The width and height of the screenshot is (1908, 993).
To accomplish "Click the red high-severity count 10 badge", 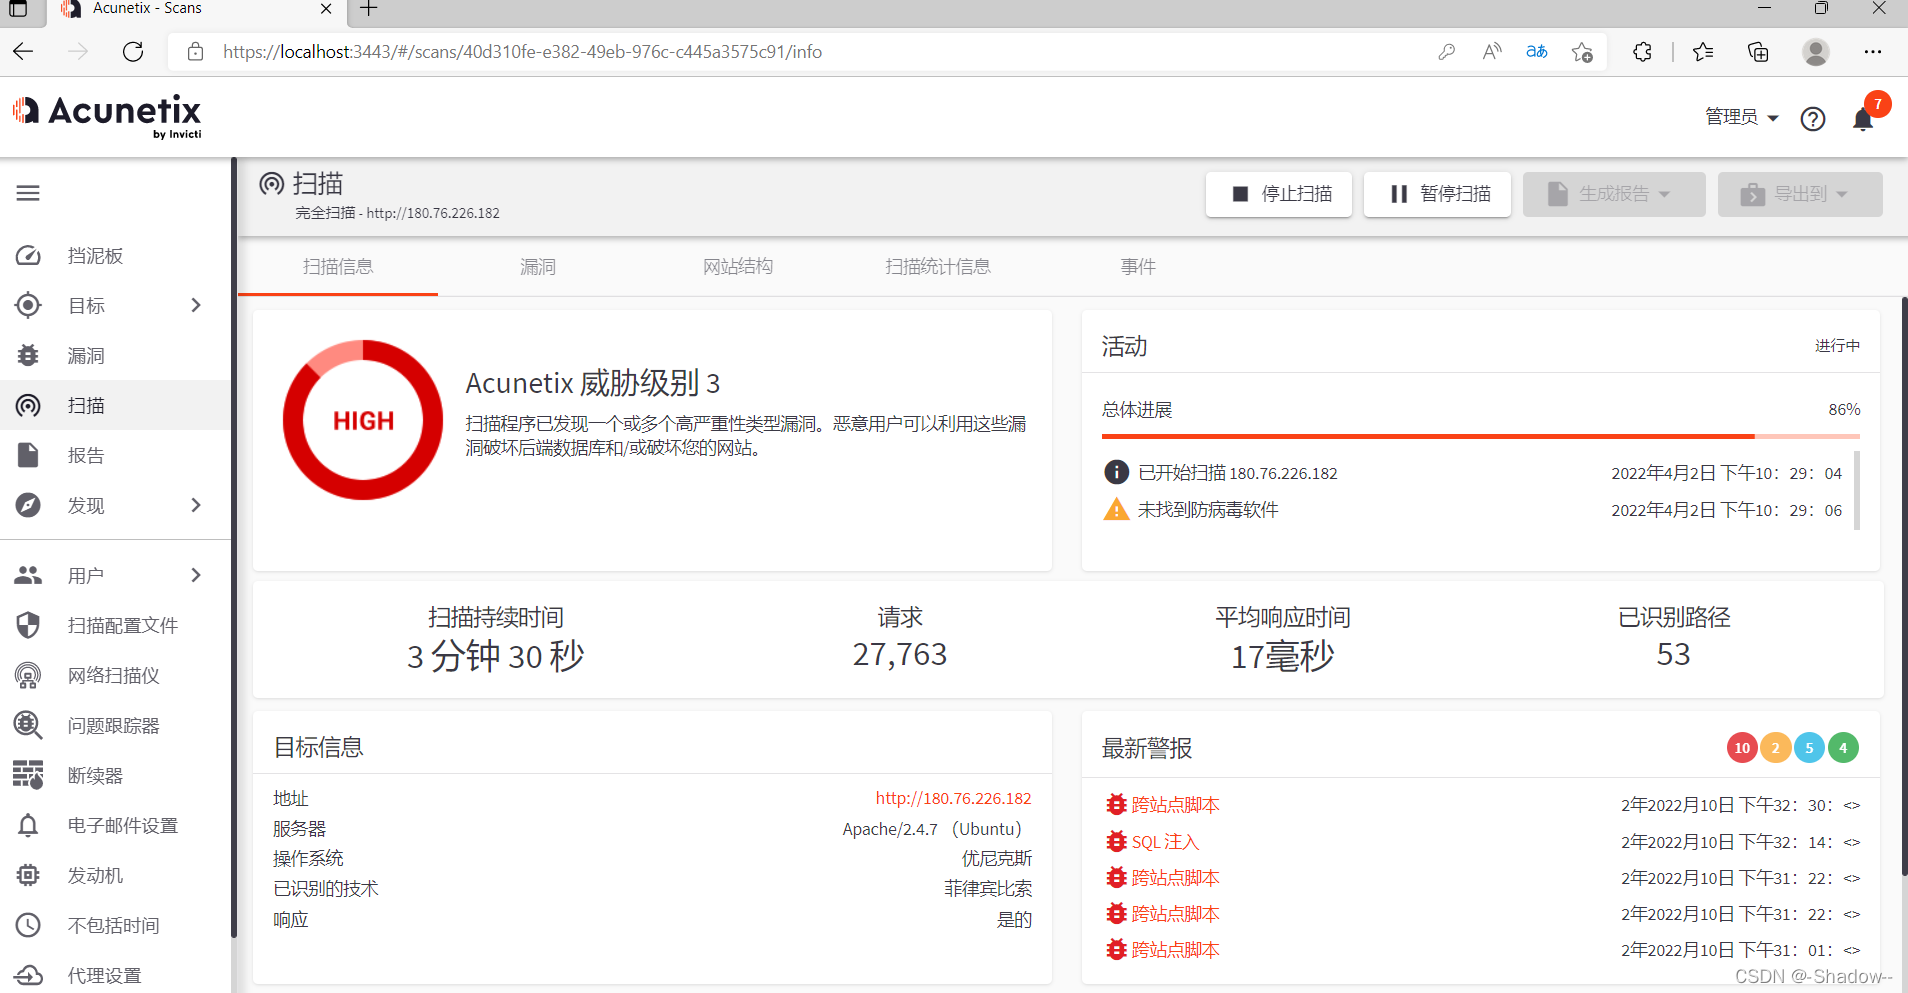I will pyautogui.click(x=1742, y=748).
